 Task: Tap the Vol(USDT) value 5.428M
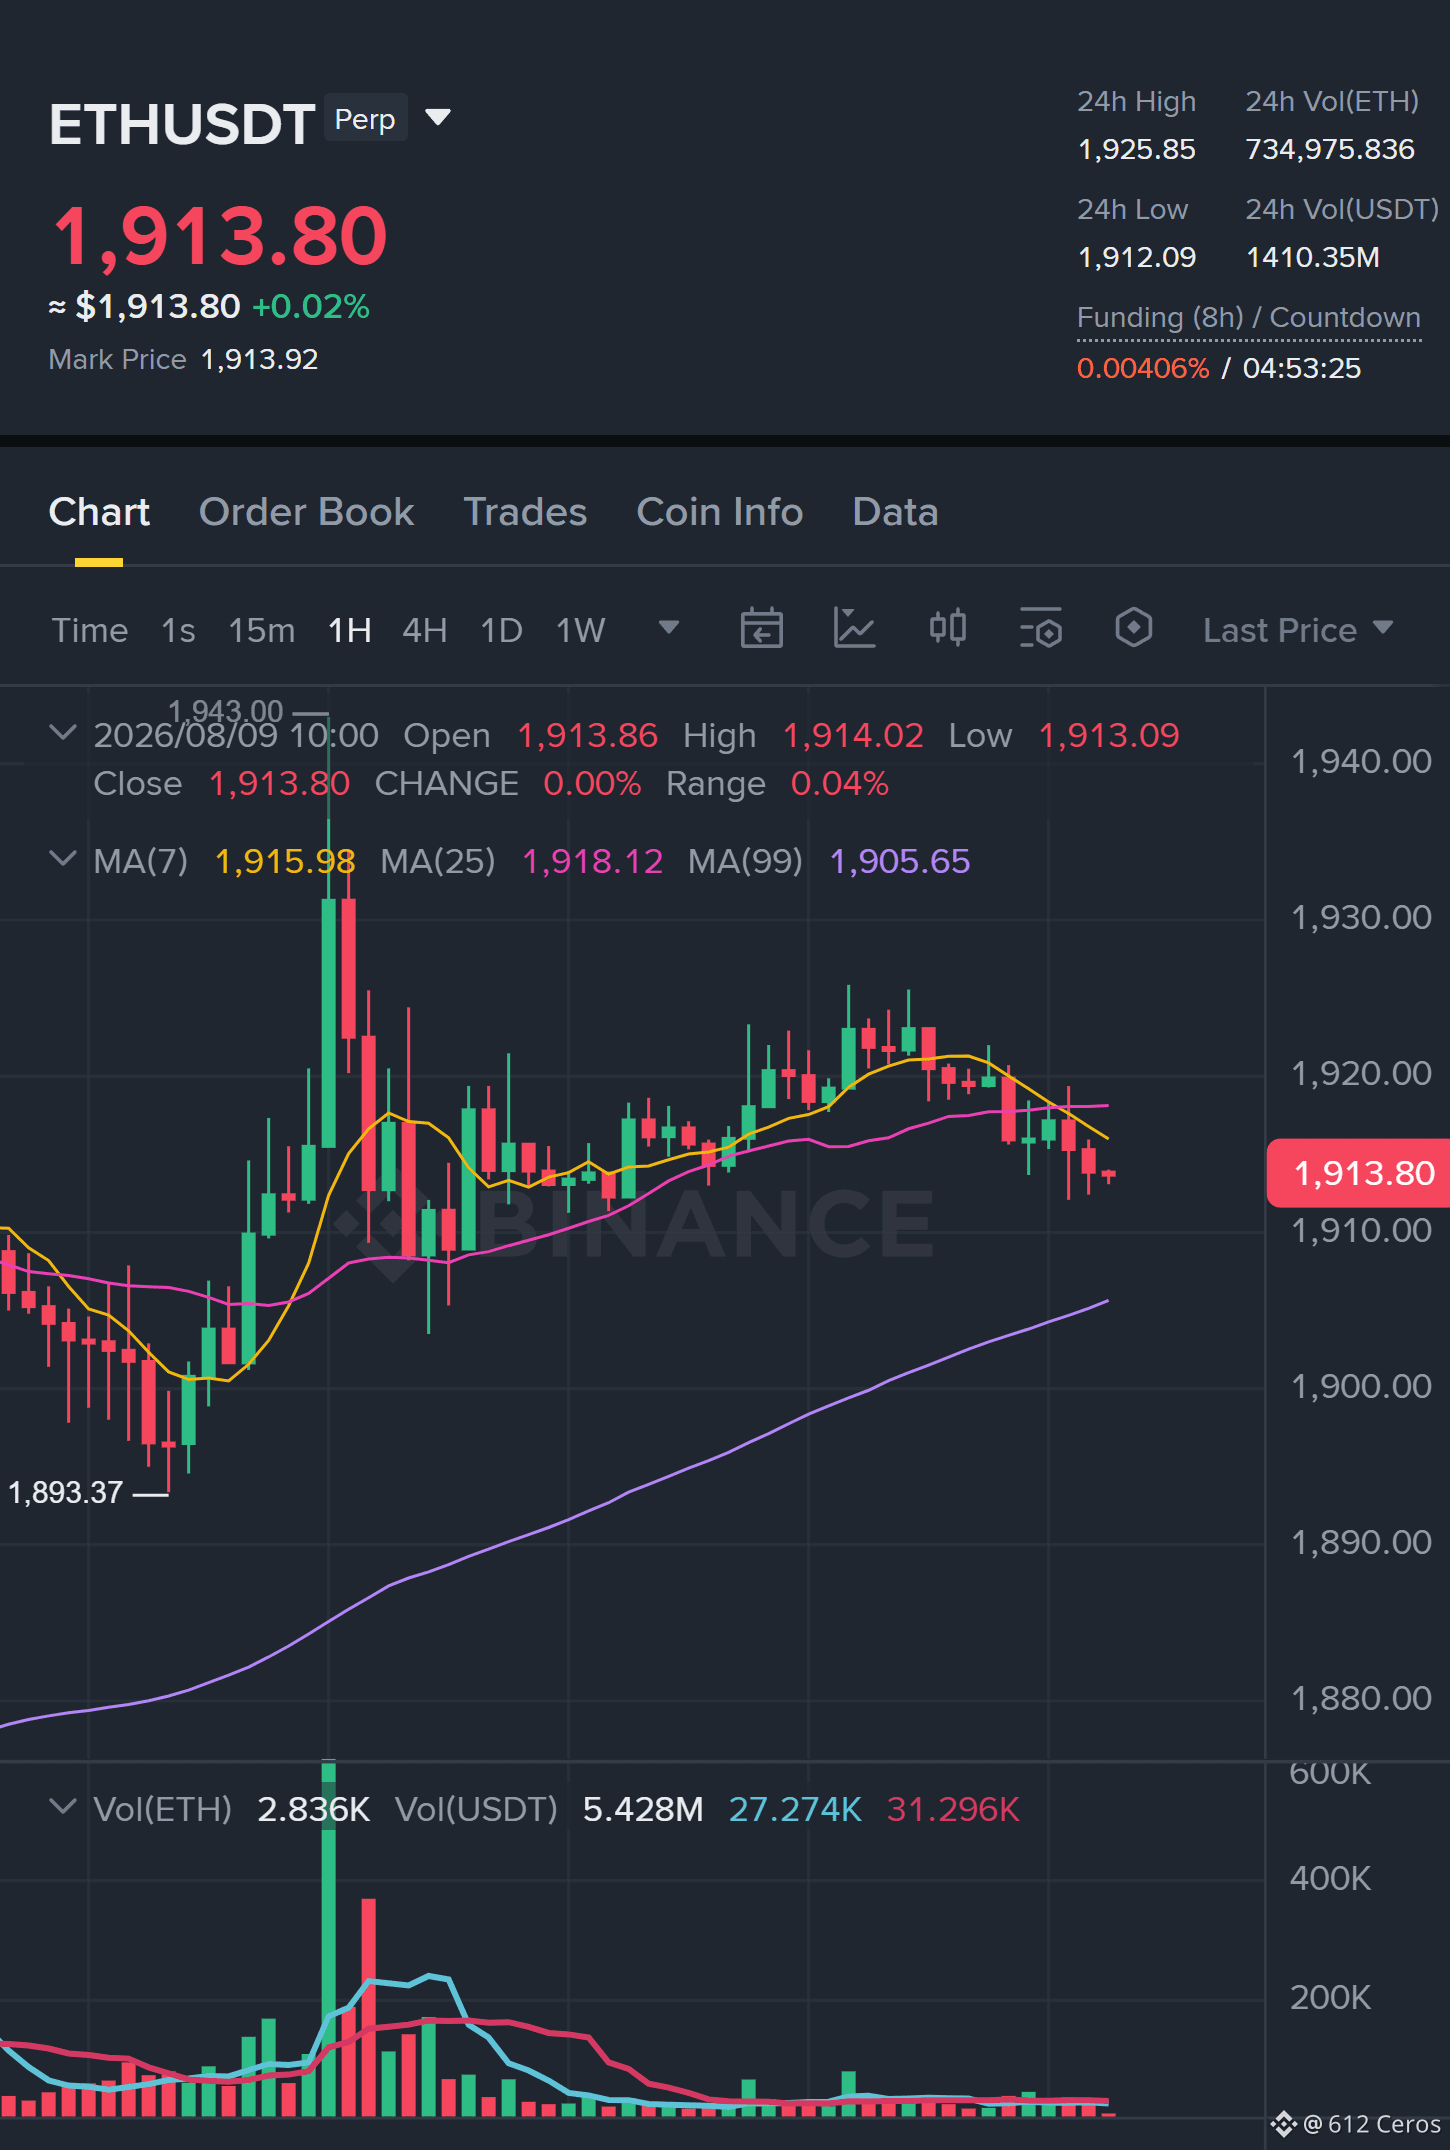tap(643, 1809)
